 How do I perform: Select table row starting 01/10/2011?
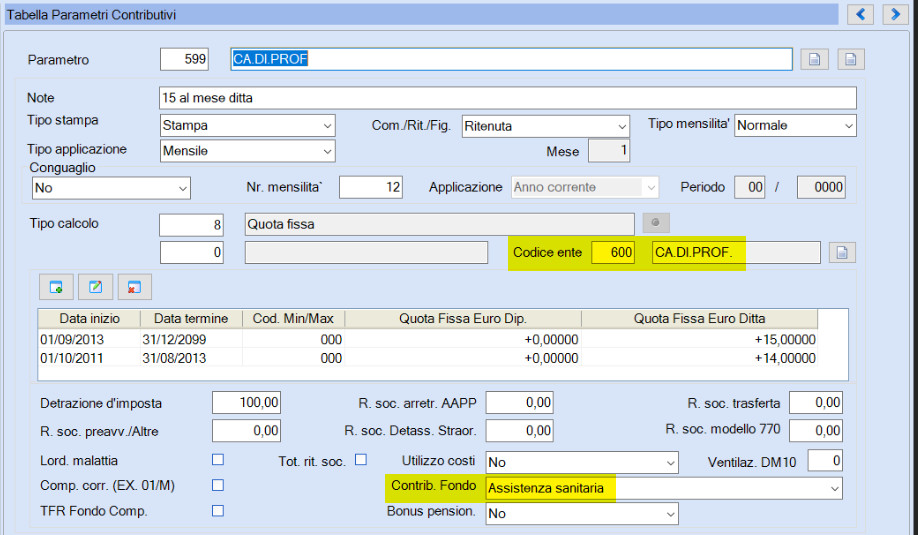(x=428, y=358)
